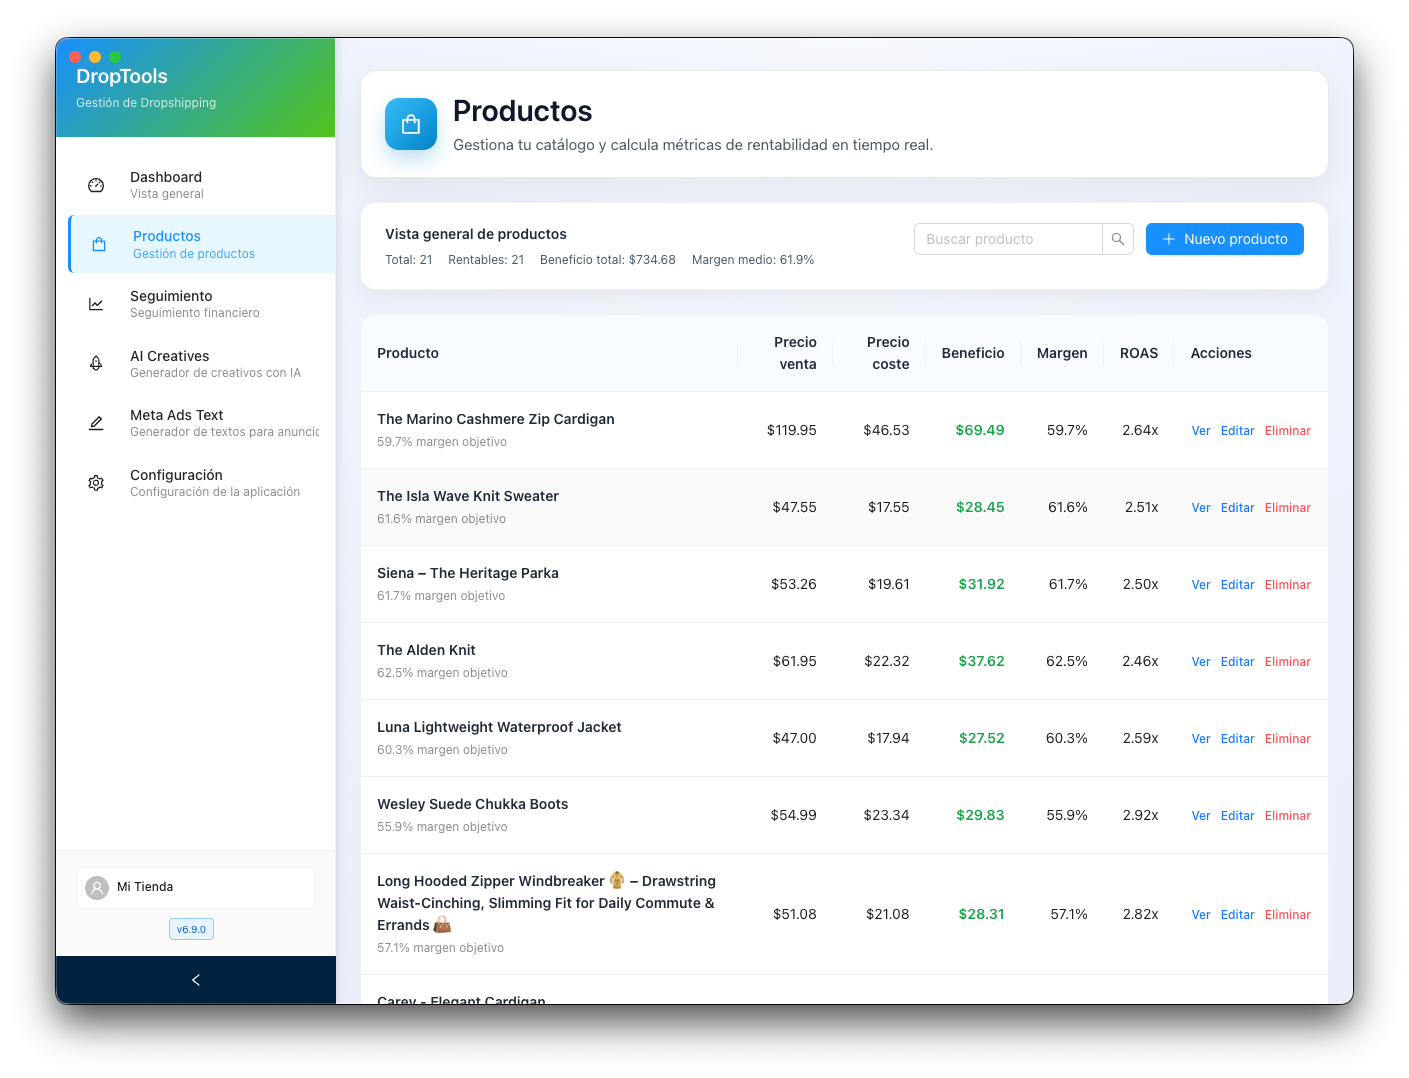Click the gear icon beside Configuración
The width and height of the screenshot is (1409, 1078).
point(95,483)
